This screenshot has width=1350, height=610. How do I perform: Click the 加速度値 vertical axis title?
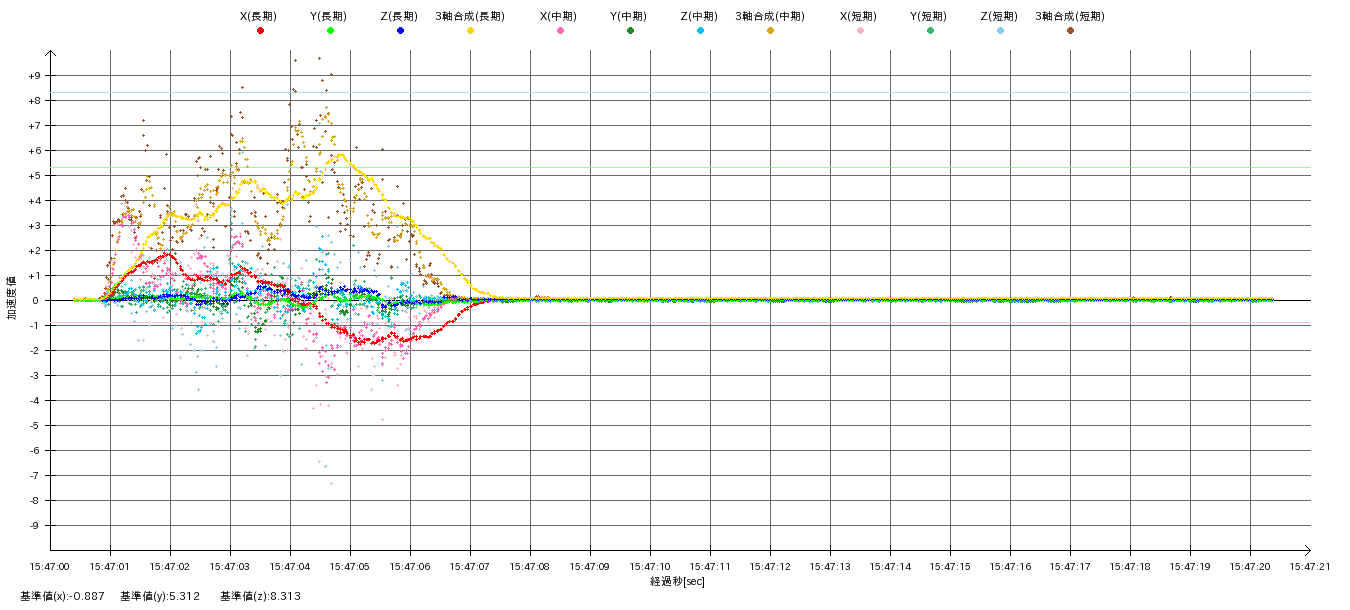[x=13, y=297]
